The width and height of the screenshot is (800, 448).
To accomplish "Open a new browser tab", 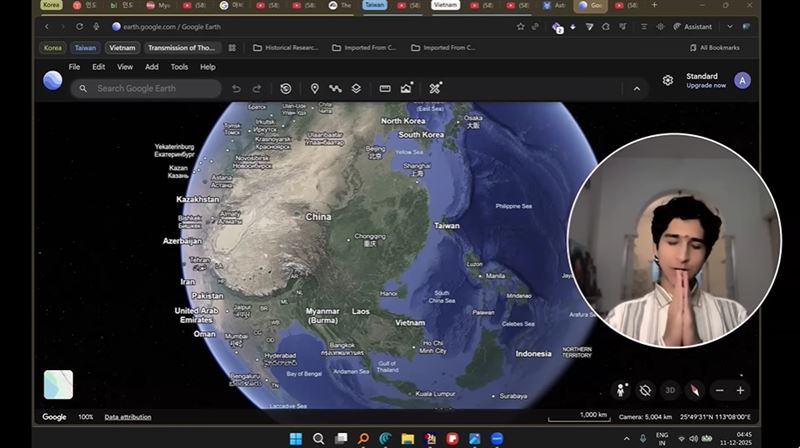I will [654, 5].
